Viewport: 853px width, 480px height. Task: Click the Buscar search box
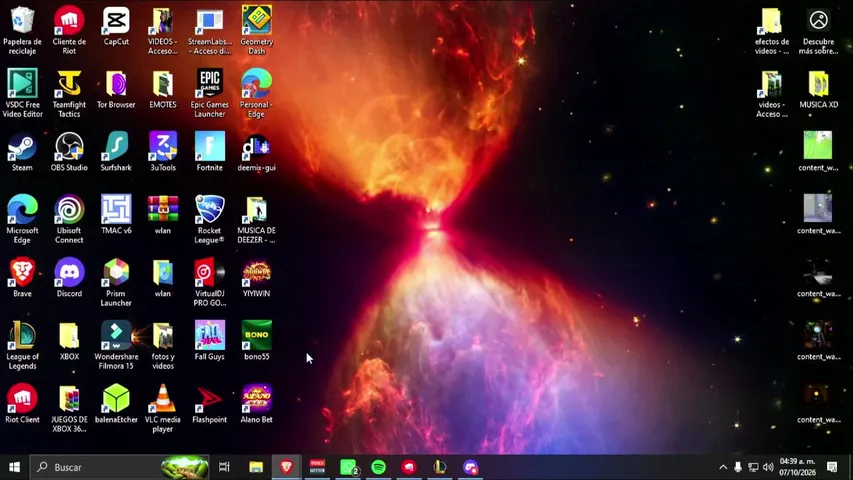pyautogui.click(x=119, y=467)
